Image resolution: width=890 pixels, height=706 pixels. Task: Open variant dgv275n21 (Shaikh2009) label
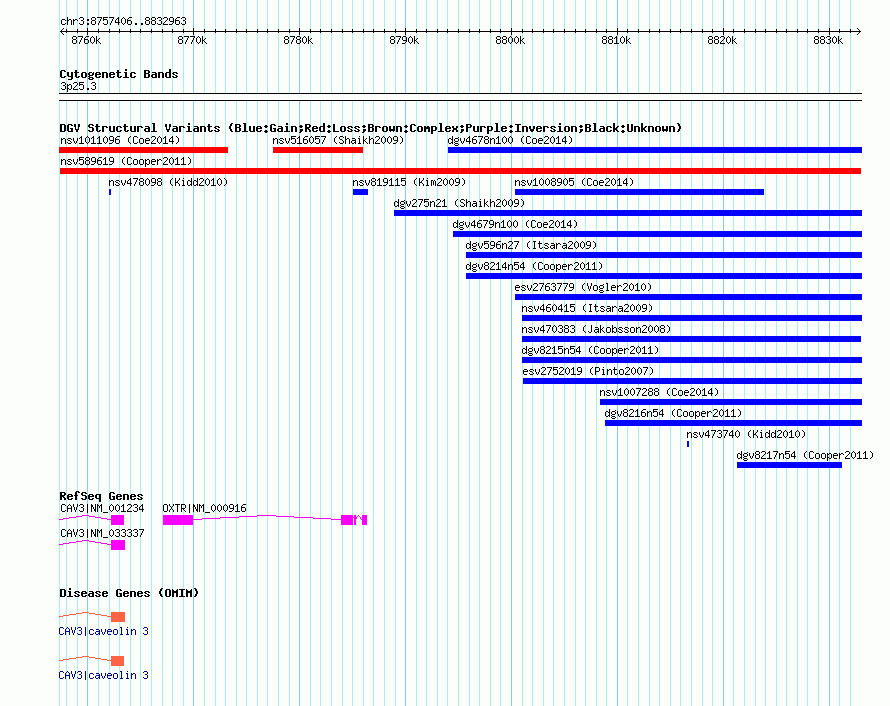coord(459,203)
